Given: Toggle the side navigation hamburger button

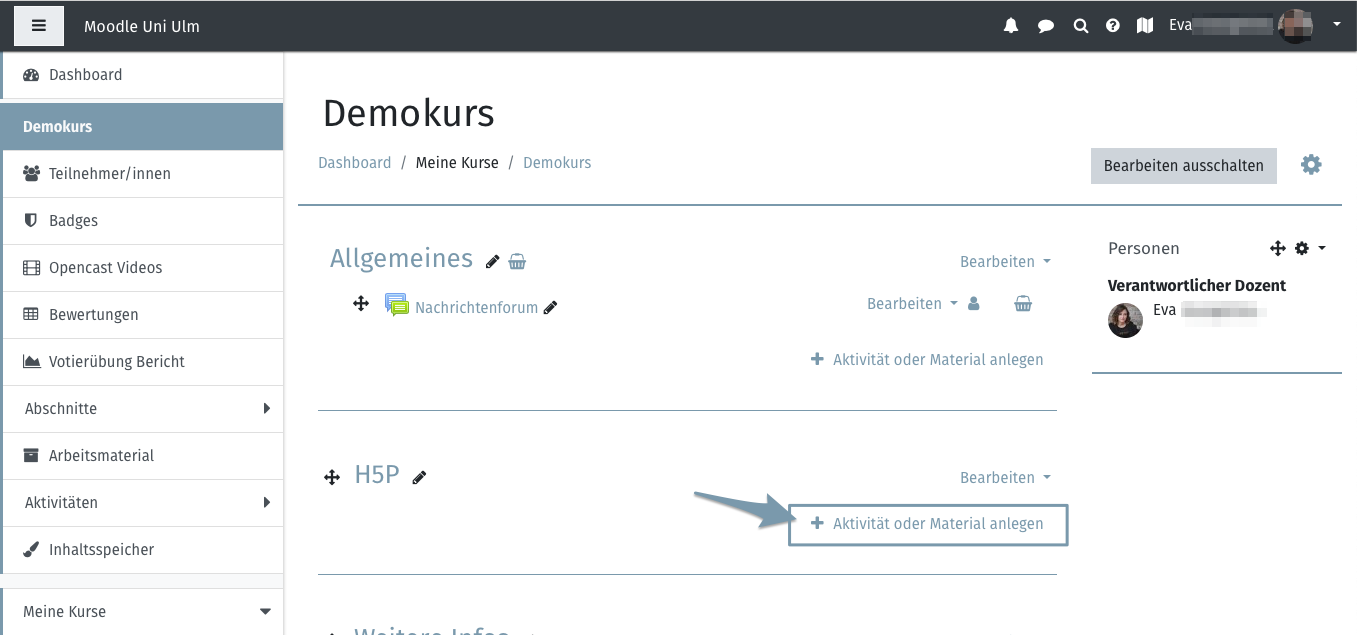Looking at the screenshot, I should (x=39, y=26).
